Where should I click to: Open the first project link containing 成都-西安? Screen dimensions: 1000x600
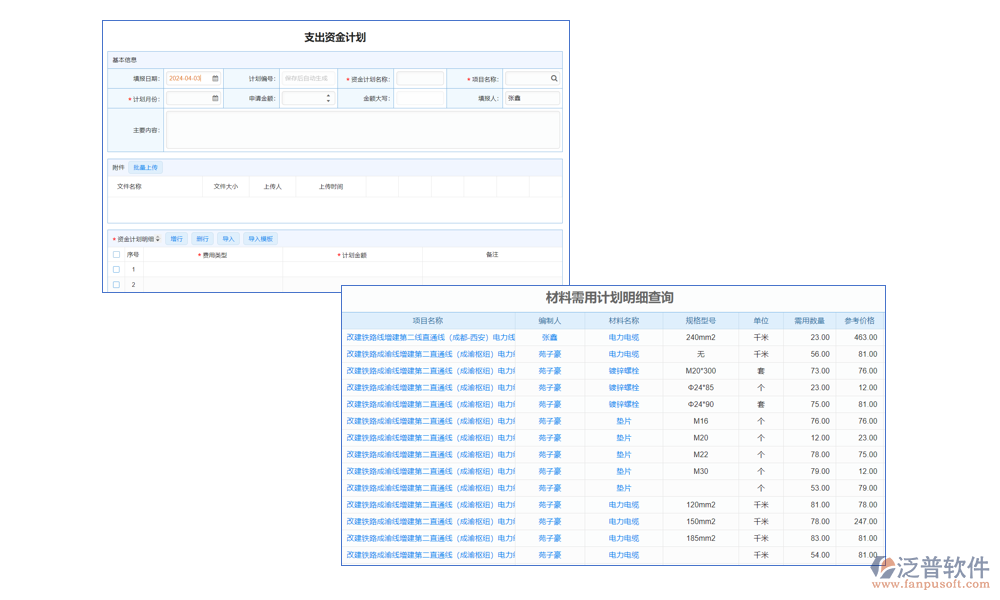click(x=430, y=338)
